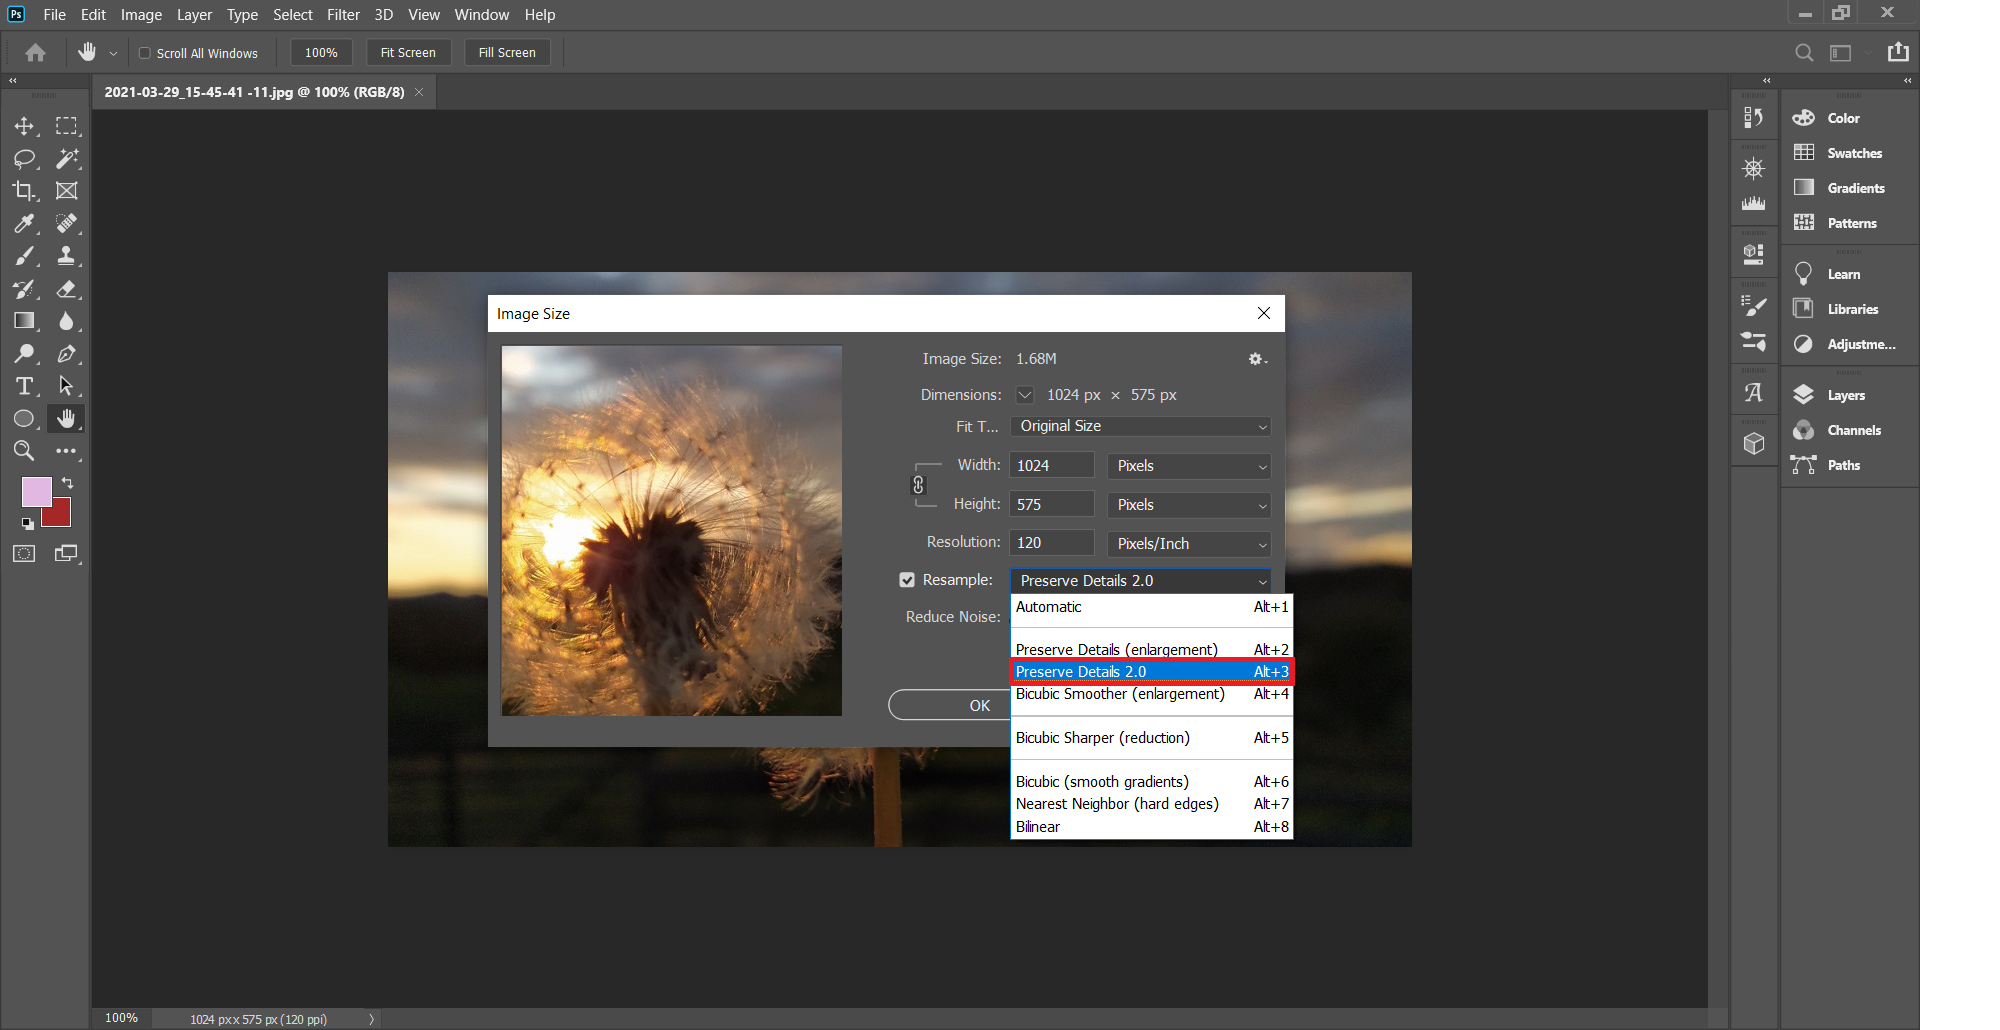
Task: Select the Zoom tool in toolbar
Action: coord(24,451)
